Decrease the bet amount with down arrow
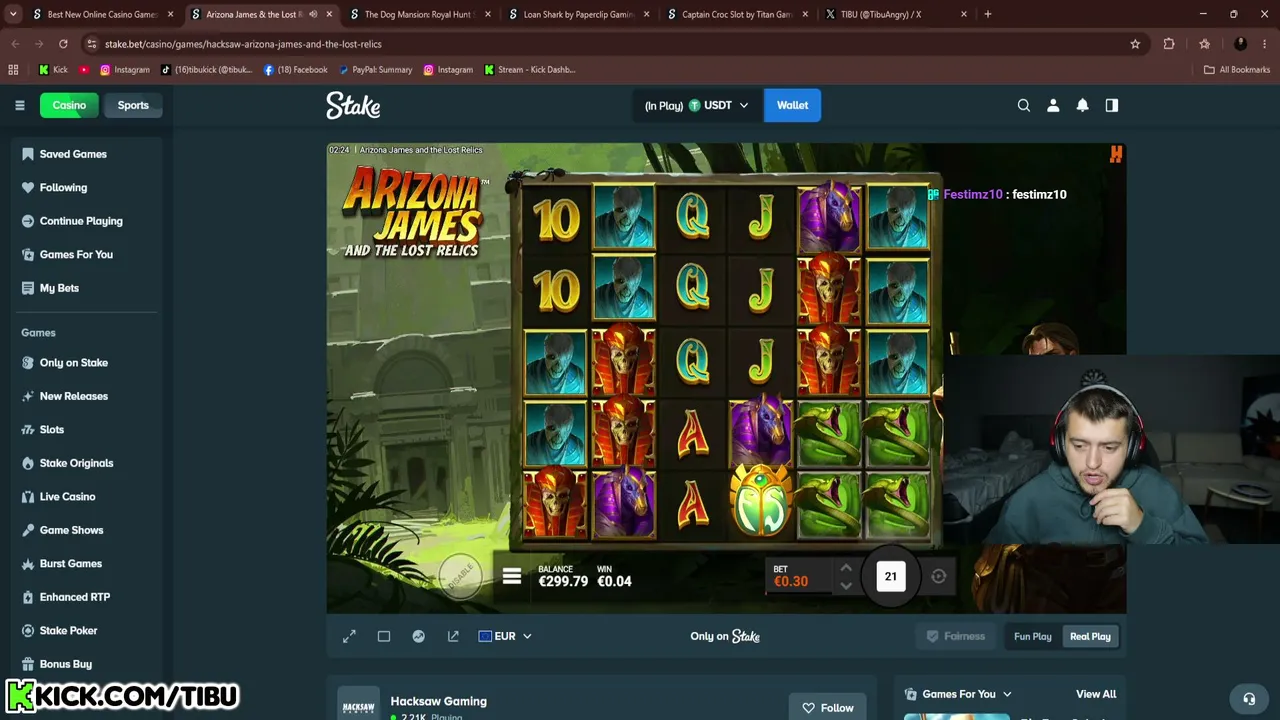 point(845,586)
